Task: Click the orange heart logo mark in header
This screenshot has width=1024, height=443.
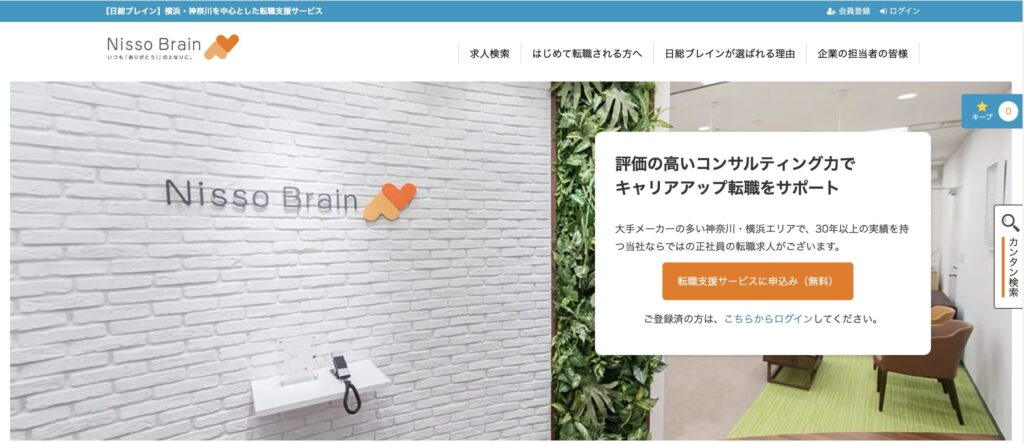Action: click(221, 47)
